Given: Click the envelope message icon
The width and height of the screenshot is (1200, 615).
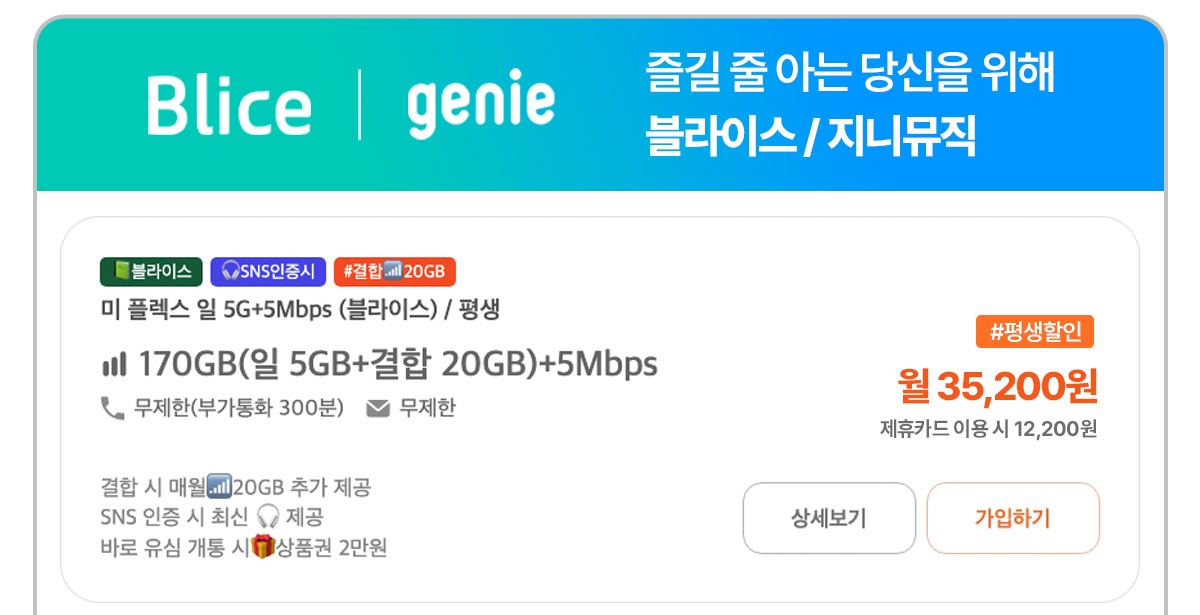Looking at the screenshot, I should point(378,409).
